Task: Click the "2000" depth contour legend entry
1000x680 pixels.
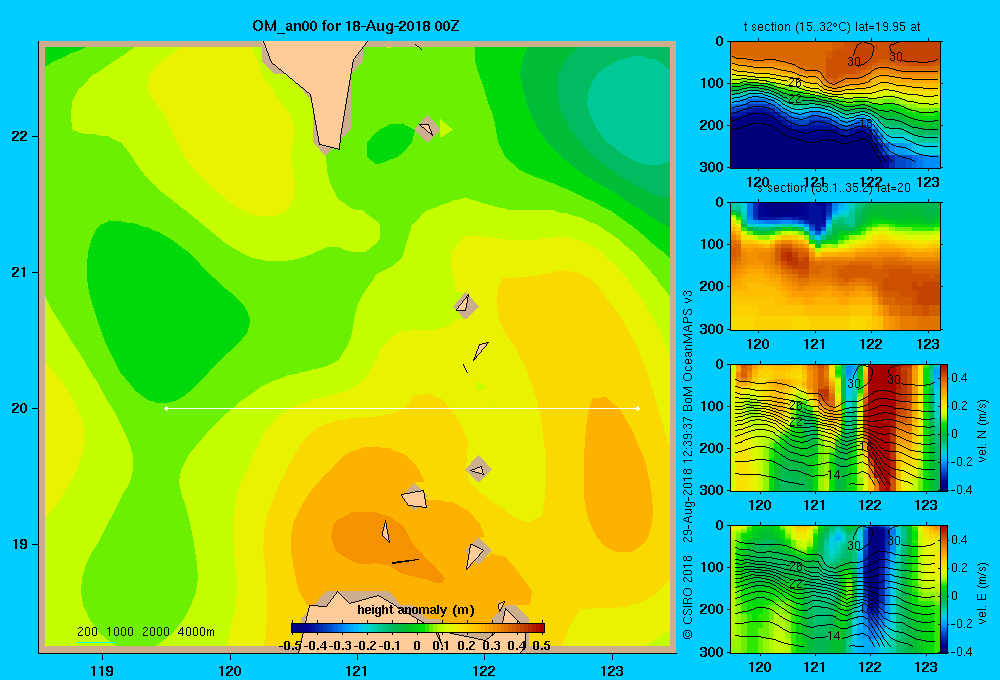Action: pos(156,632)
